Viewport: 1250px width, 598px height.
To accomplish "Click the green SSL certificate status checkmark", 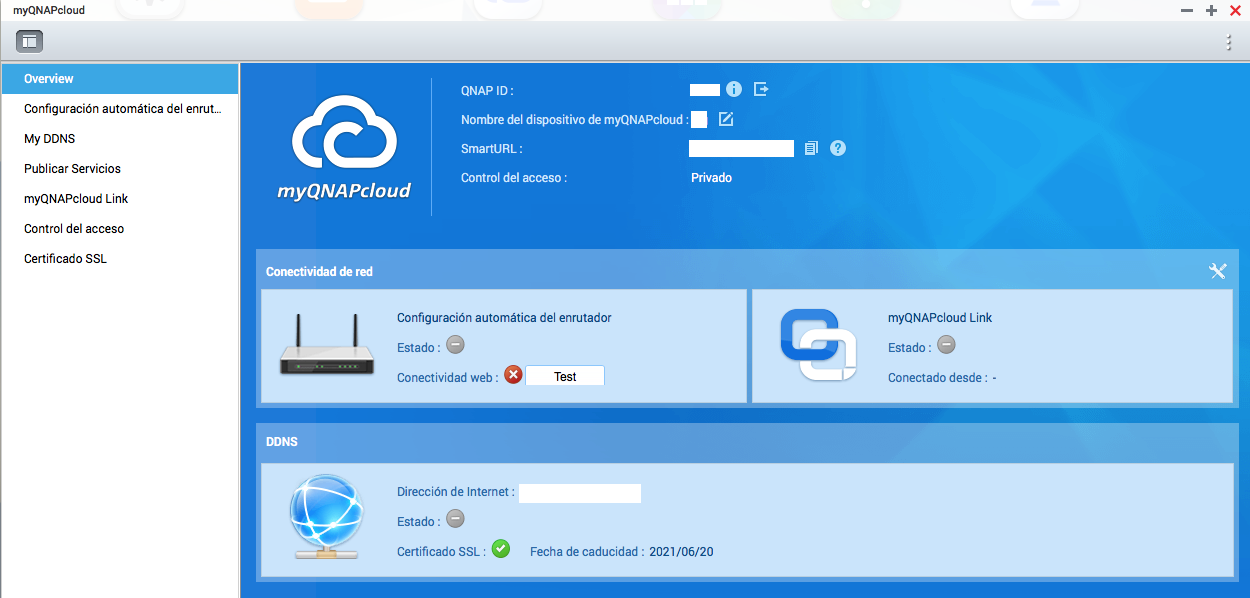I will point(501,549).
